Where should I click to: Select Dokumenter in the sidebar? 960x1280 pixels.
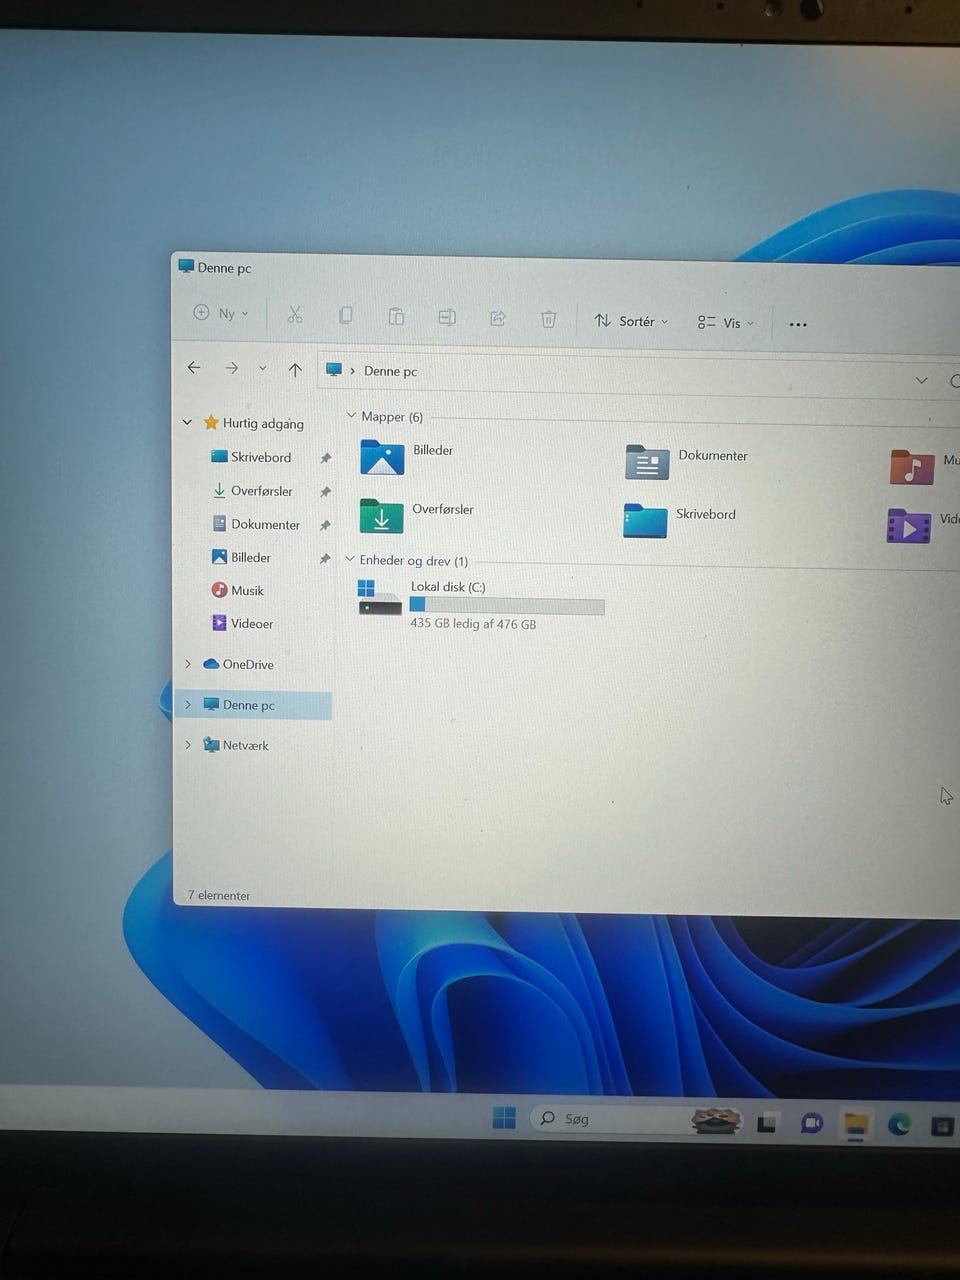point(256,524)
